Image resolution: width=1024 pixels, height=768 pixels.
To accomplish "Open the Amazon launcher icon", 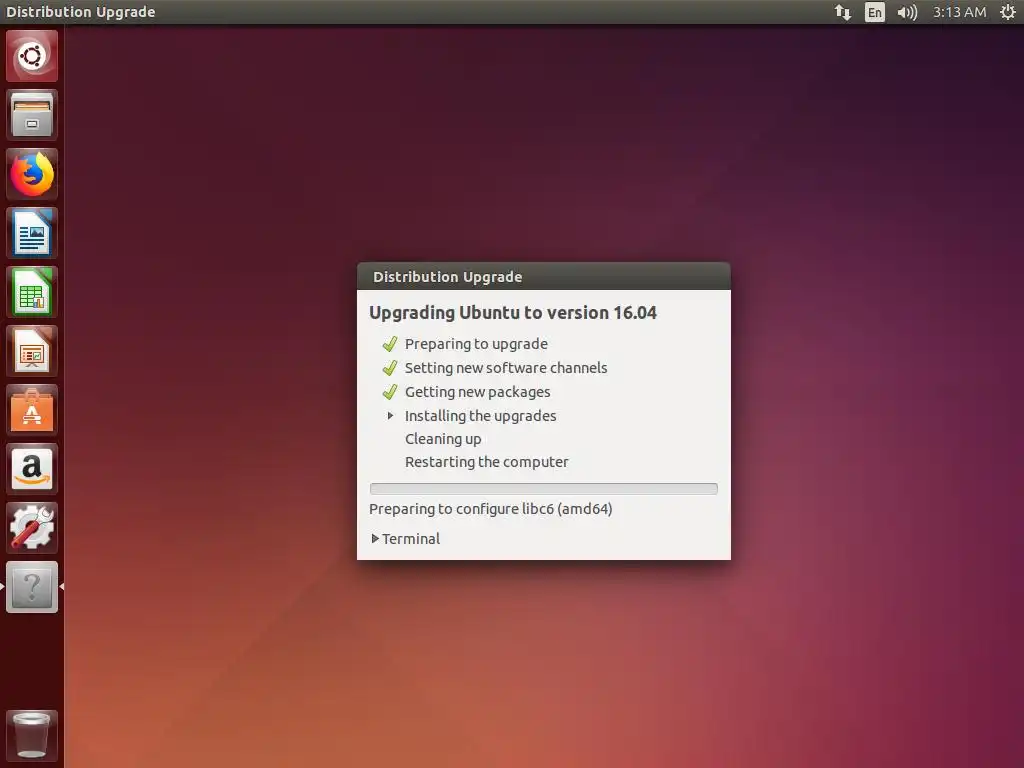I will (32, 469).
